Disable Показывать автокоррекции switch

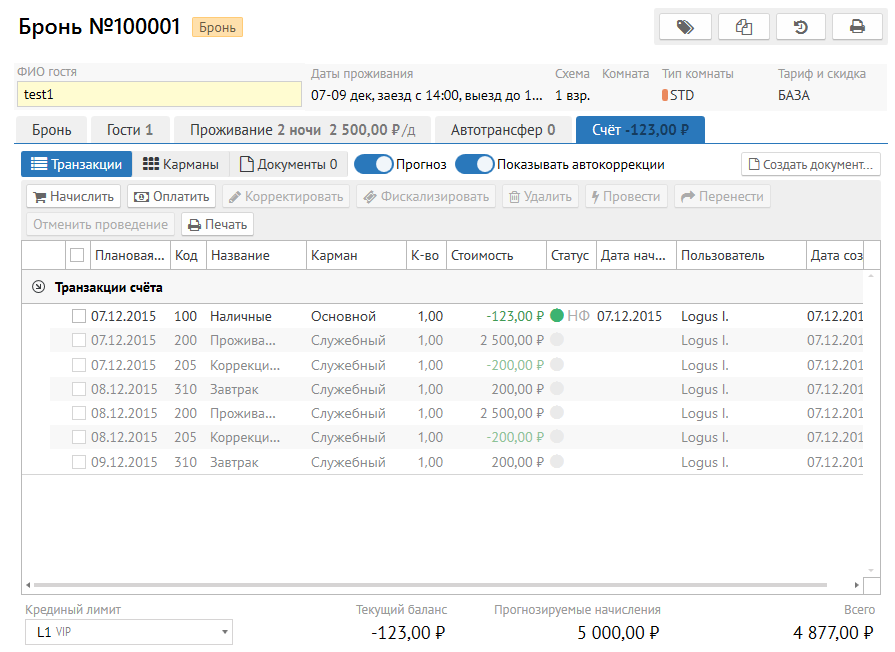pos(475,164)
